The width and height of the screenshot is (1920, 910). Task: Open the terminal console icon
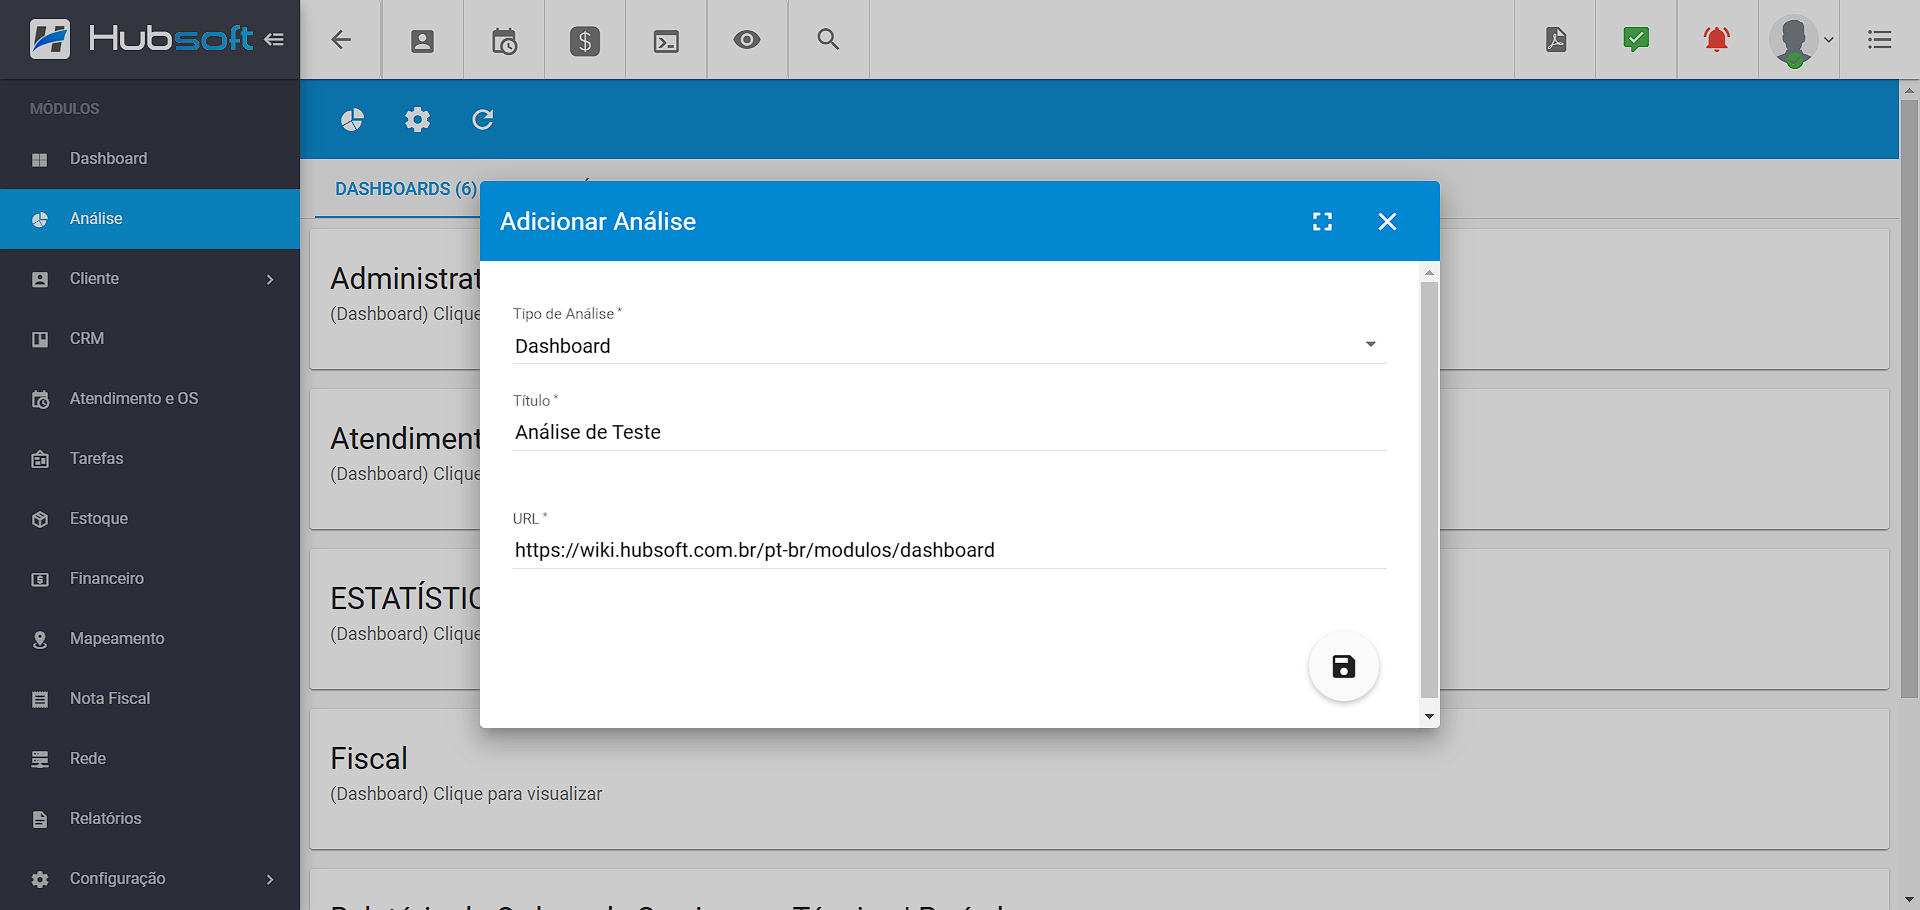(666, 41)
